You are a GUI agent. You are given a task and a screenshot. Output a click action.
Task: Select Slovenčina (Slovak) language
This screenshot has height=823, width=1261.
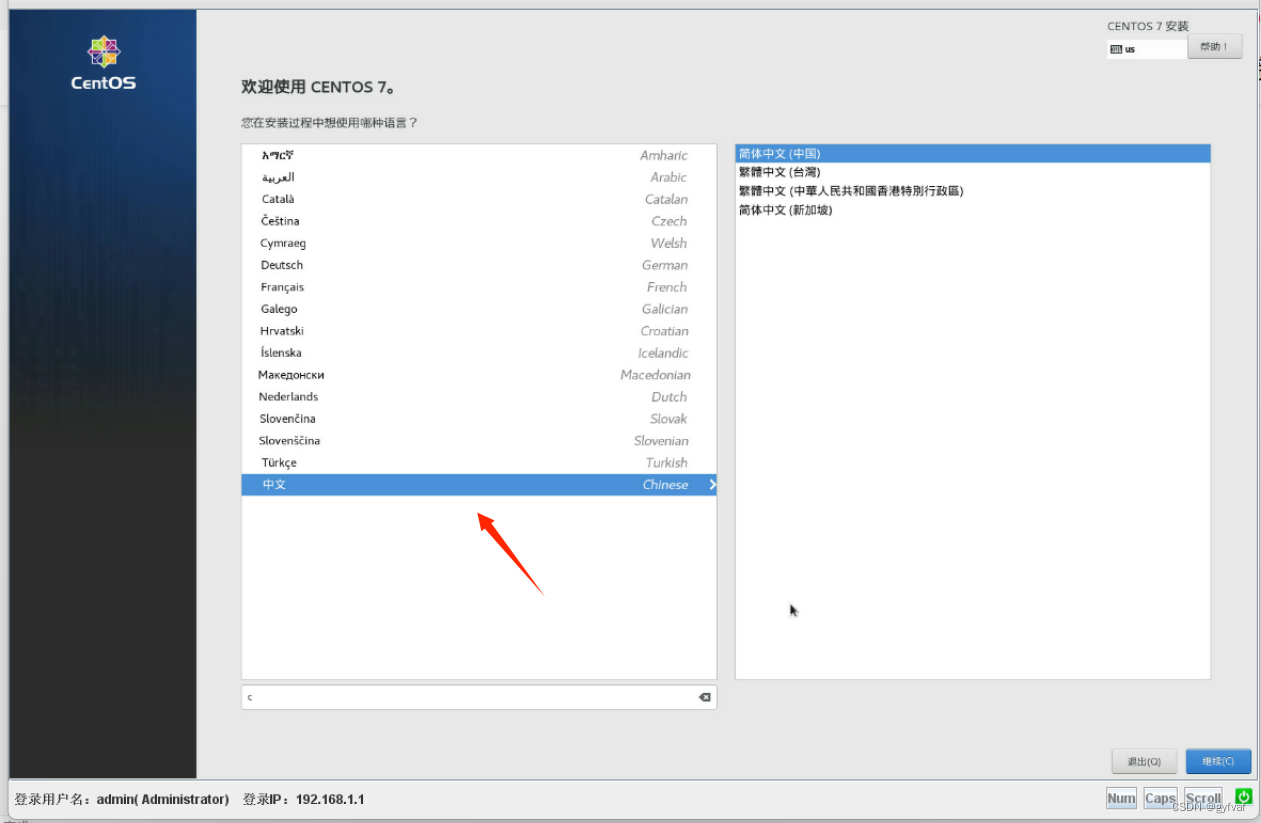pyautogui.click(x=479, y=419)
